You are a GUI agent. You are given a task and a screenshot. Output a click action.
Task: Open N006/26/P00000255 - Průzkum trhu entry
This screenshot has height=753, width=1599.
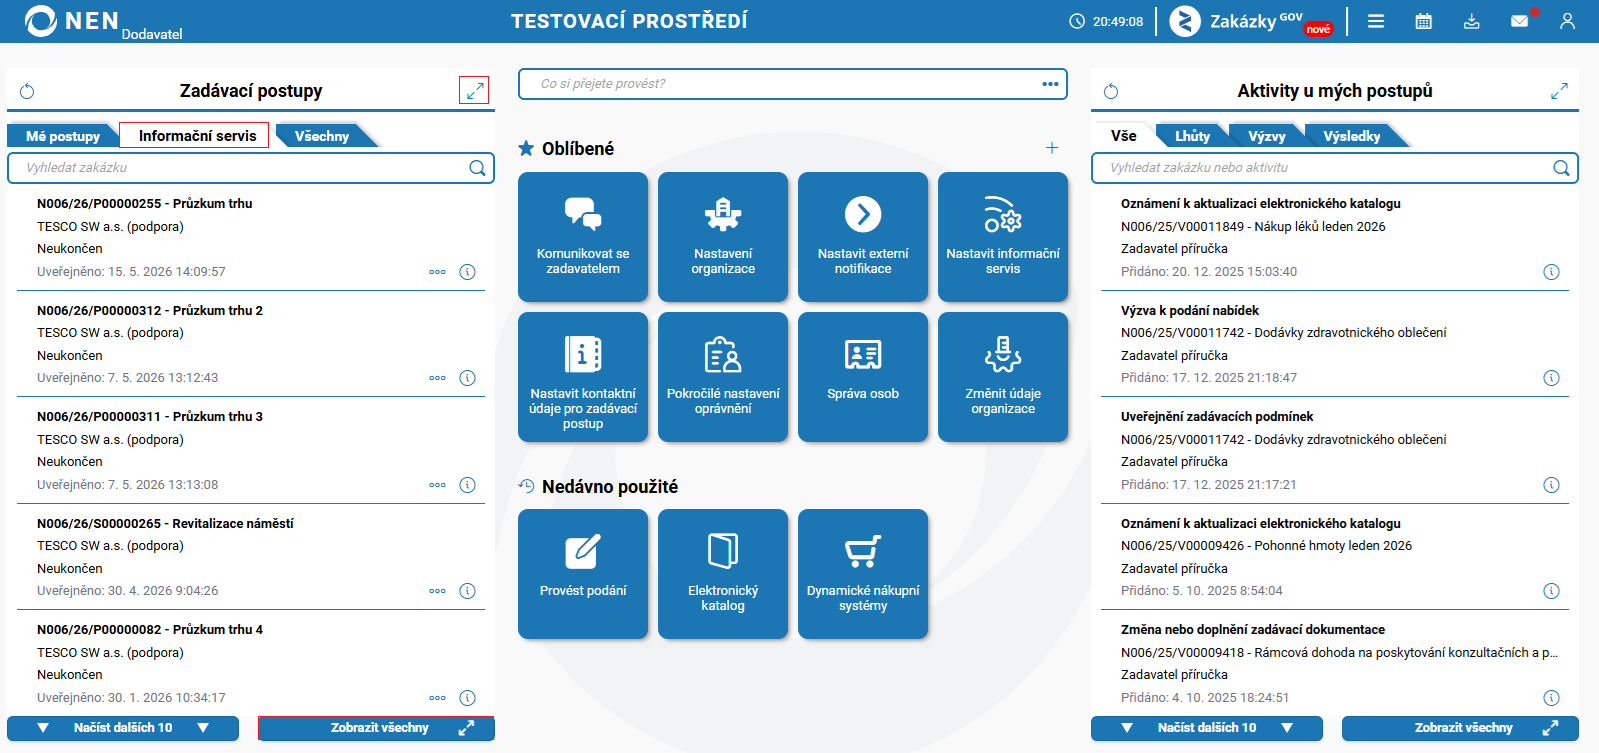coord(144,203)
